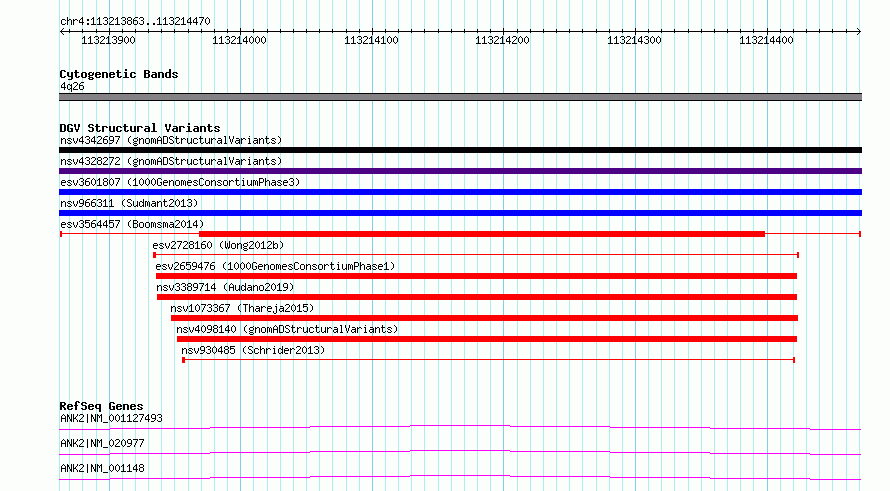Click the 4q26 band label

coord(72,87)
